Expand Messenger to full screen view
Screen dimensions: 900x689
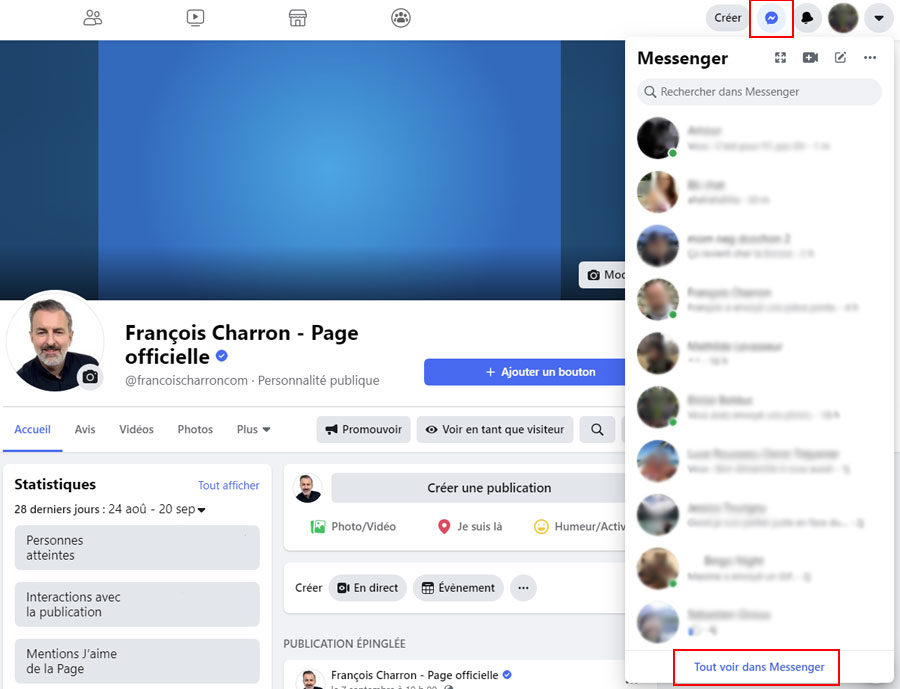(780, 58)
